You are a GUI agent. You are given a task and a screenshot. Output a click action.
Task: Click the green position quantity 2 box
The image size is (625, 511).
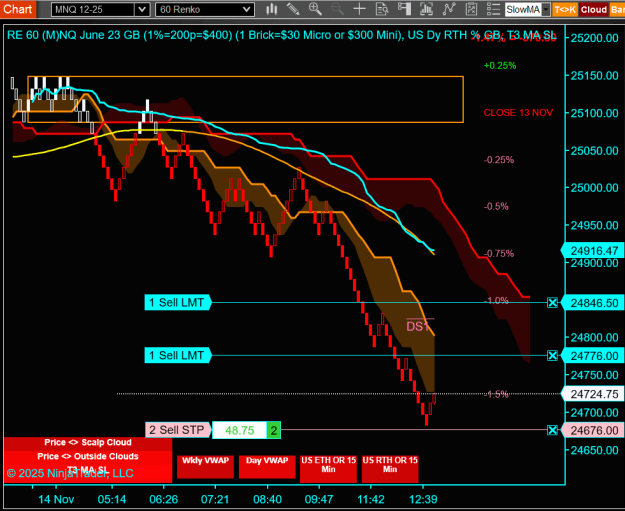pyautogui.click(x=274, y=430)
